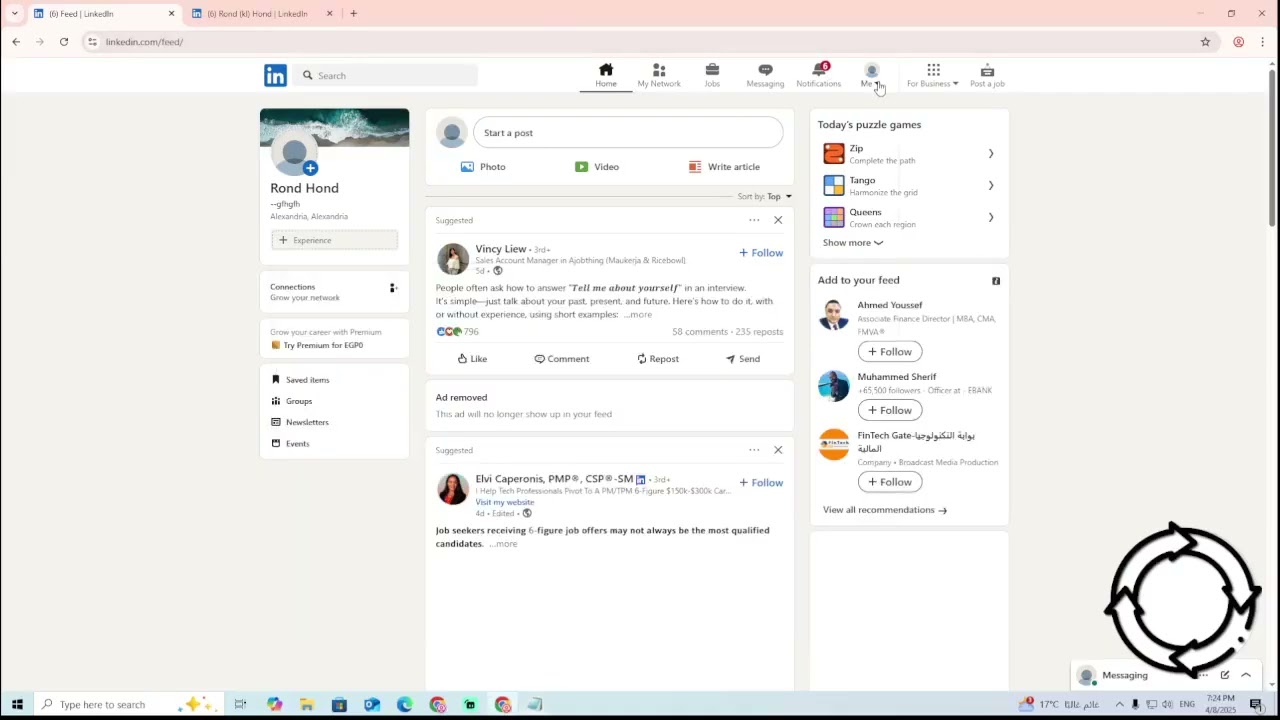
Task: Go to Home in the top navigation
Action: (x=606, y=75)
